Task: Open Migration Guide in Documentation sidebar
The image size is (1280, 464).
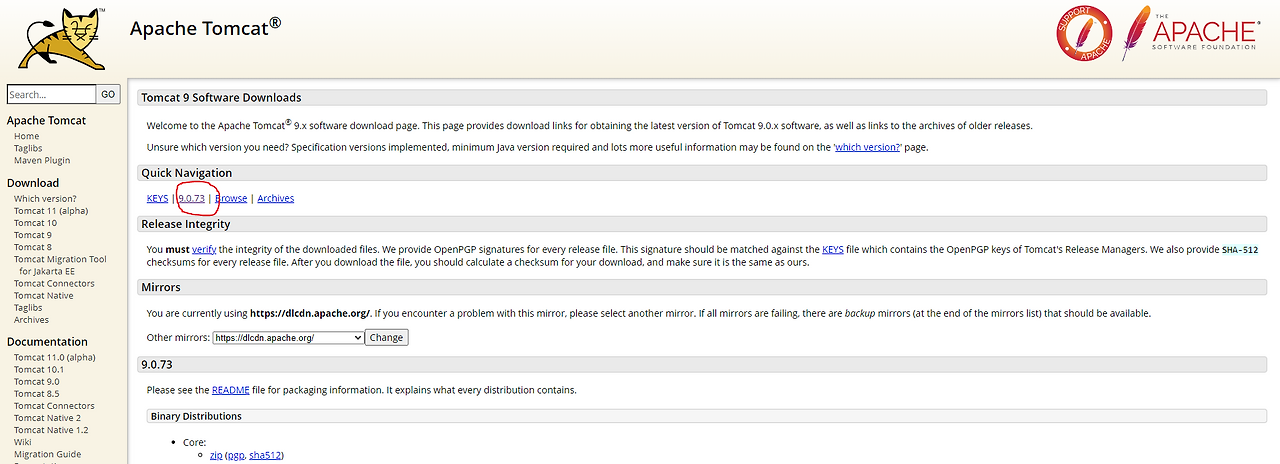Action: point(47,454)
